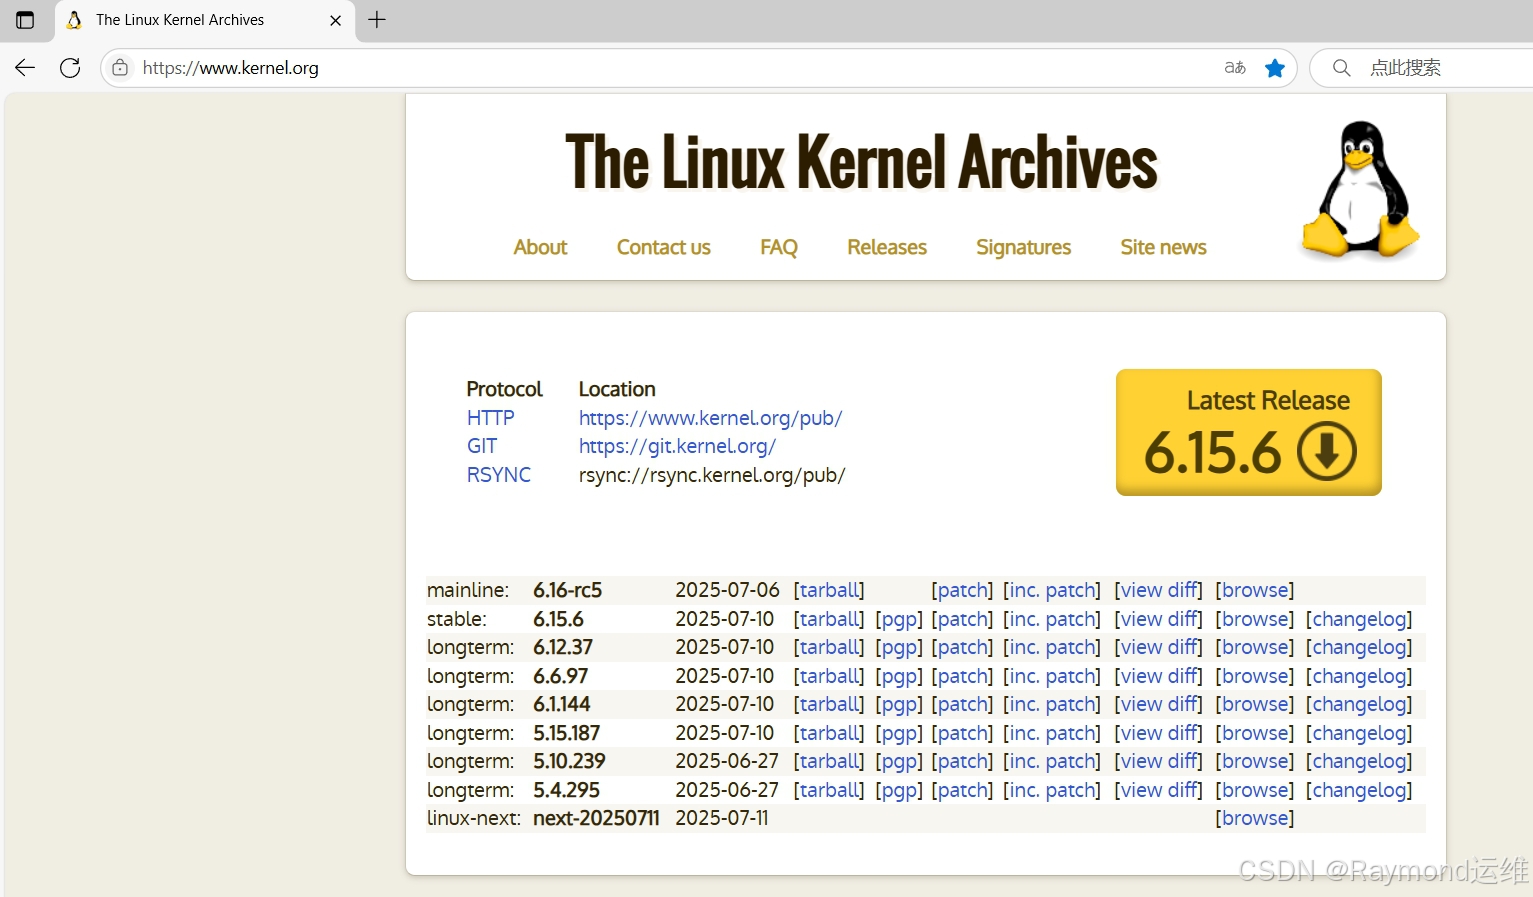The image size is (1533, 897).
Task: Open patch link for mainline 6.16-rc5
Action: pyautogui.click(x=962, y=590)
